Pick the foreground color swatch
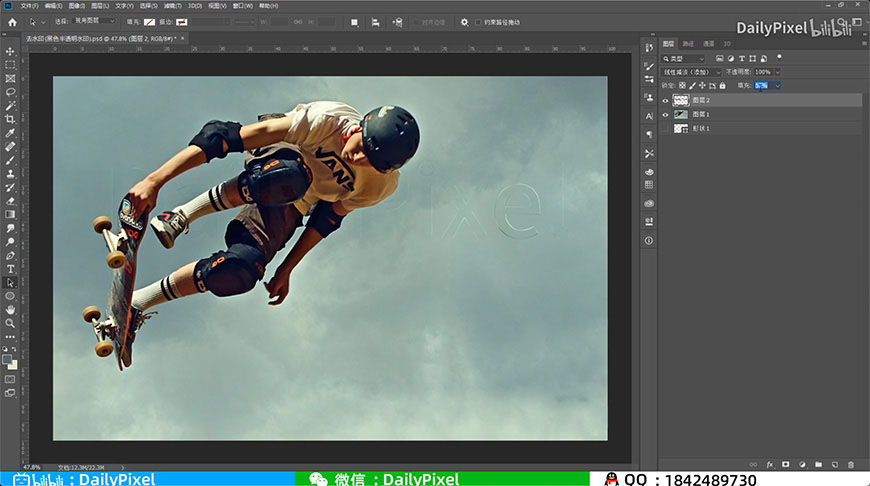 click(x=7, y=360)
